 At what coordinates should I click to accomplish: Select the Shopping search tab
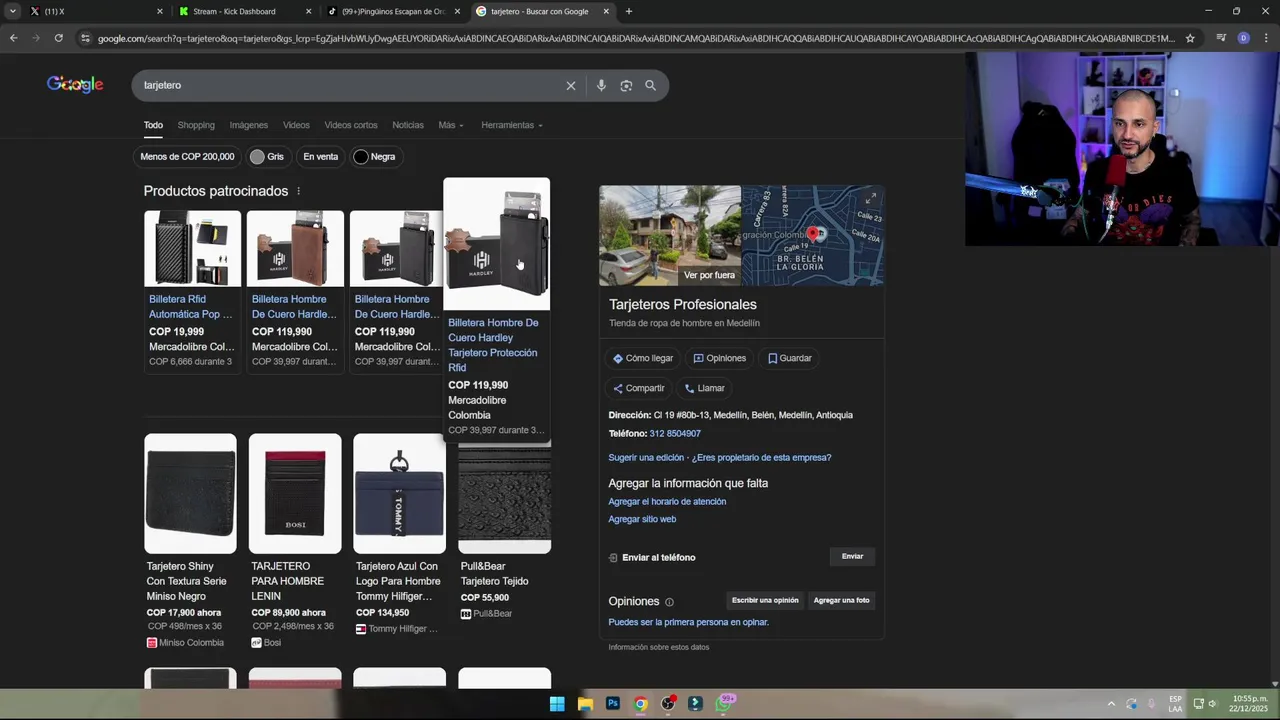(196, 125)
